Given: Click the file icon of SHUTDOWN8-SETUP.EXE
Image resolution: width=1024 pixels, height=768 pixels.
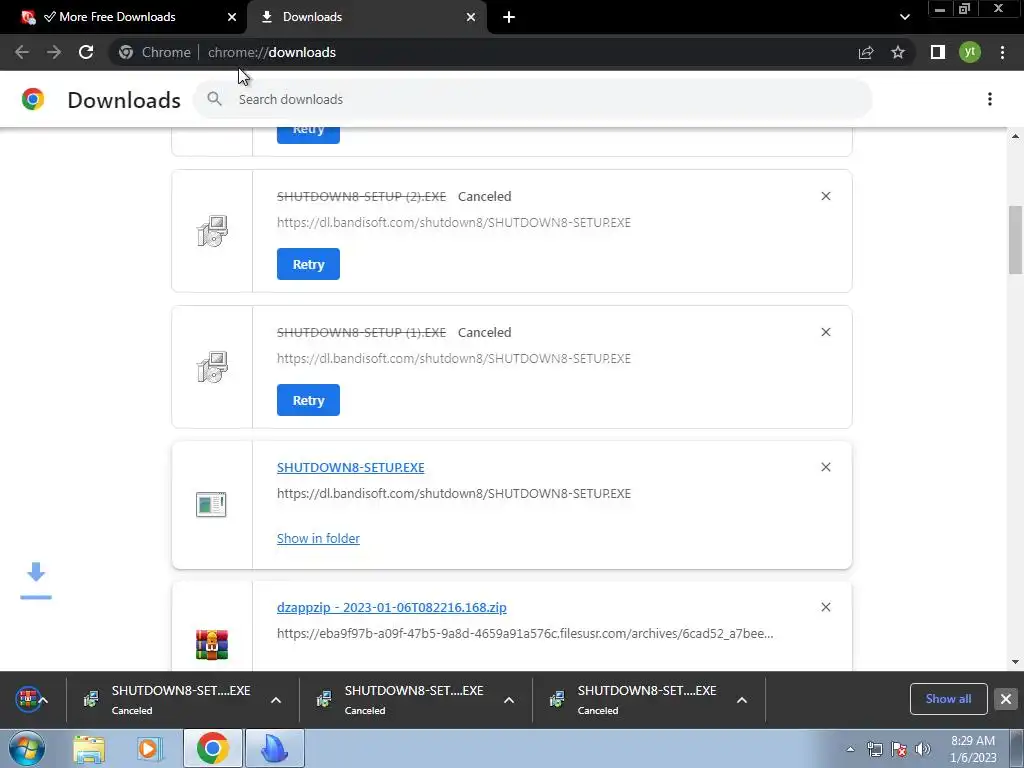Looking at the screenshot, I should point(211,504).
